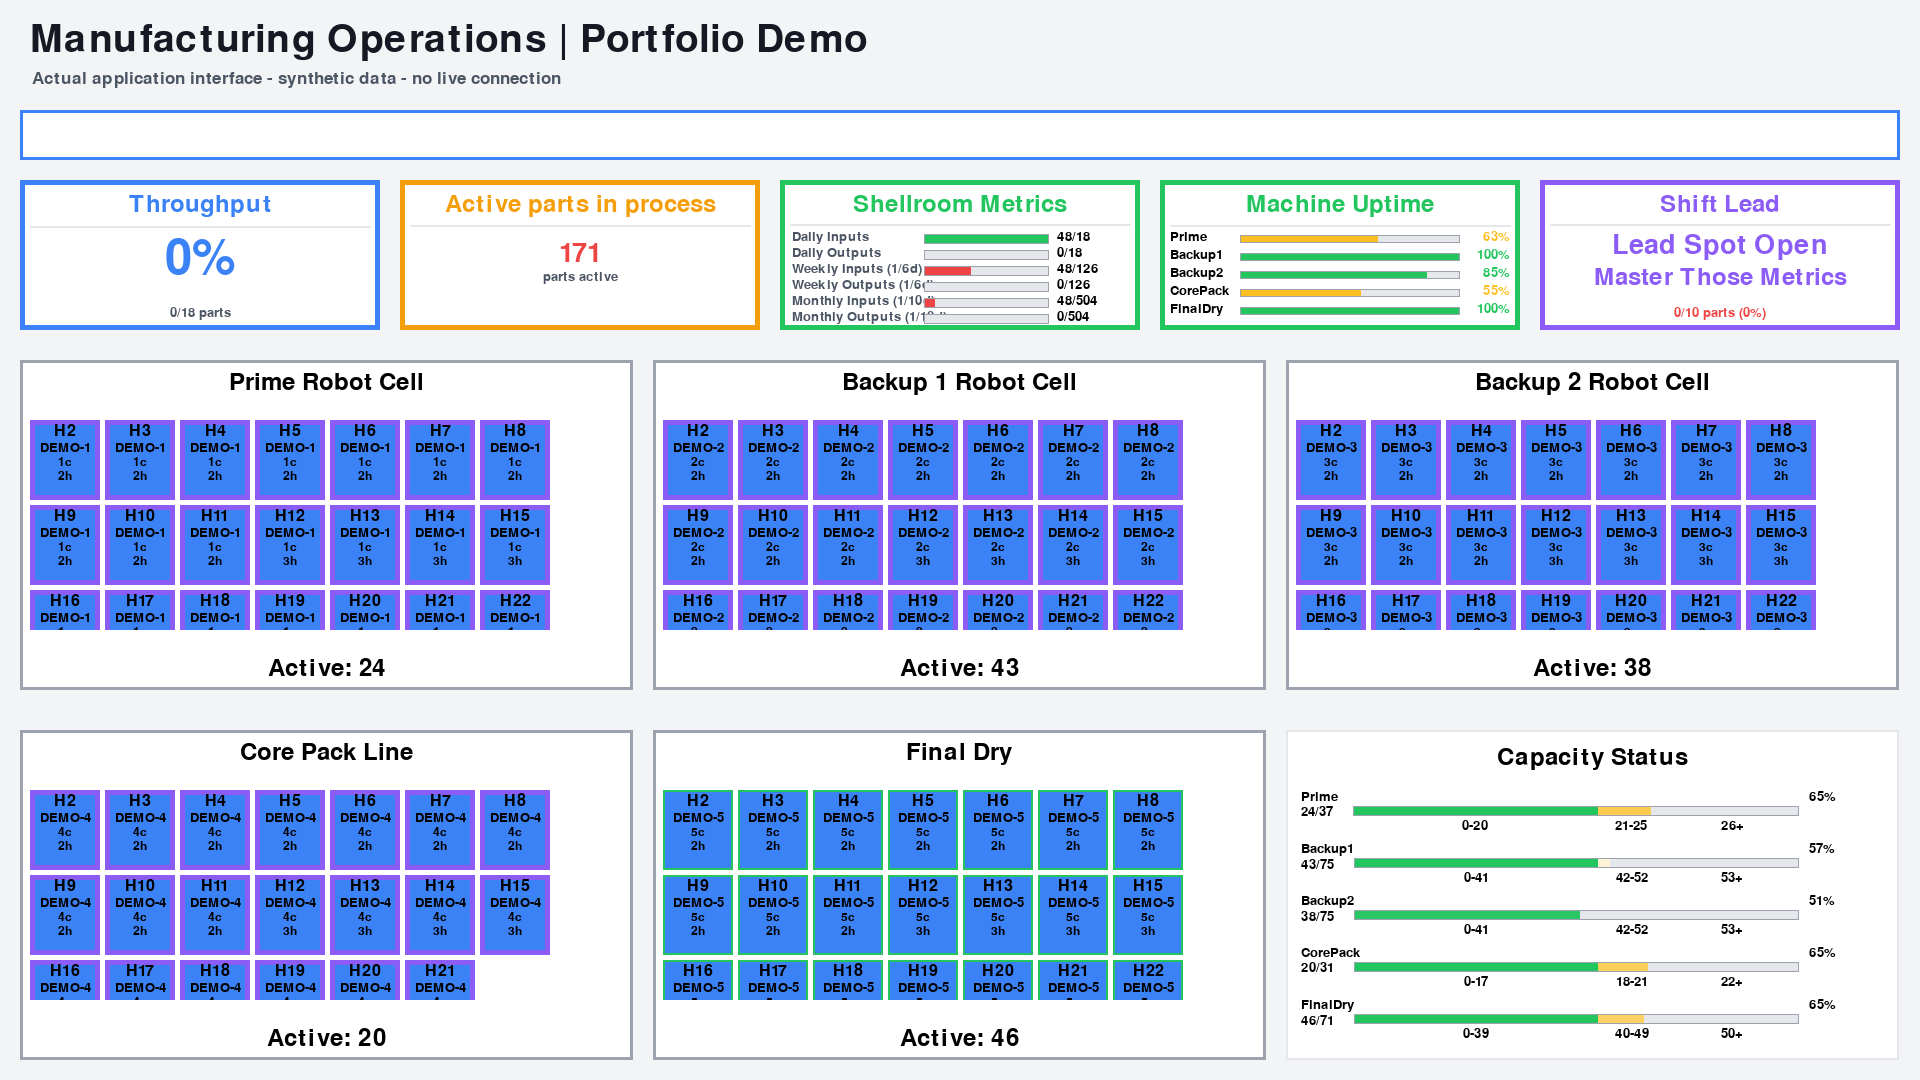Select tile H5 in Backup 1 Robot Cell
This screenshot has height=1080, width=1920.
coord(923,460)
